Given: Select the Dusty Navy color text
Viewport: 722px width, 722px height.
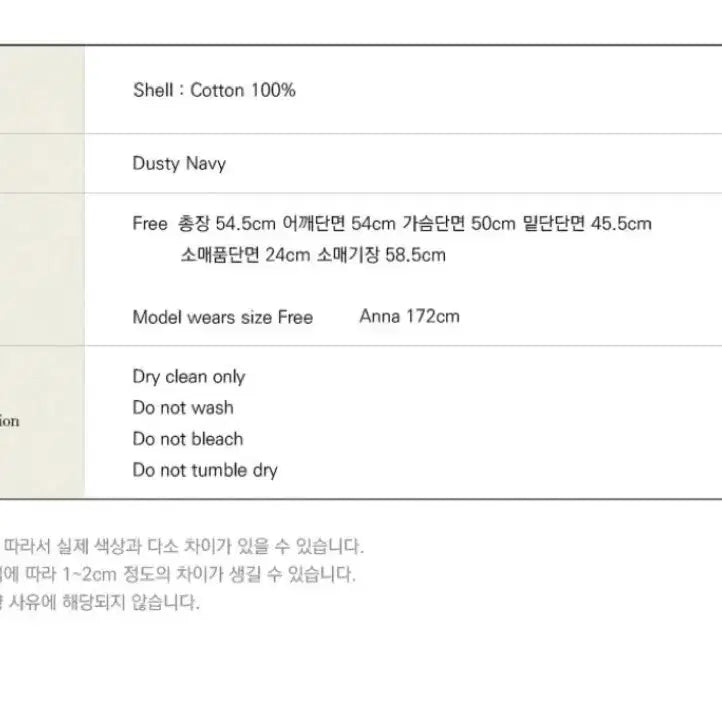Looking at the screenshot, I should pos(179,164).
